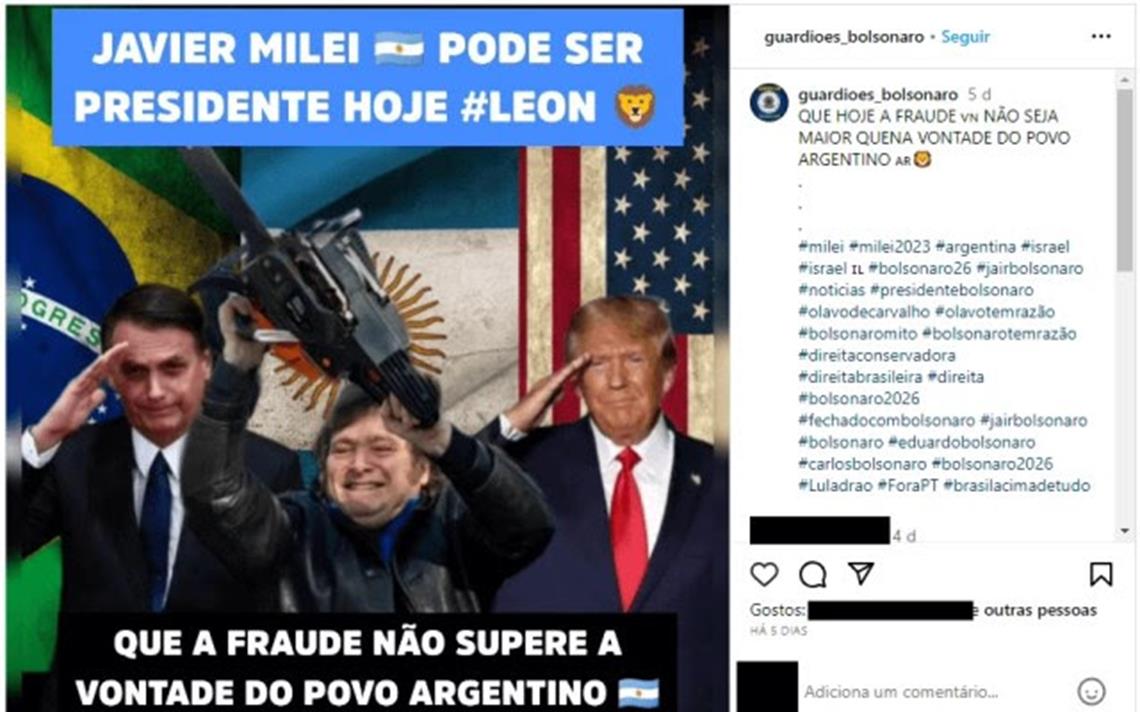
Task: Follow the account via Seguir link
Action: (965, 36)
